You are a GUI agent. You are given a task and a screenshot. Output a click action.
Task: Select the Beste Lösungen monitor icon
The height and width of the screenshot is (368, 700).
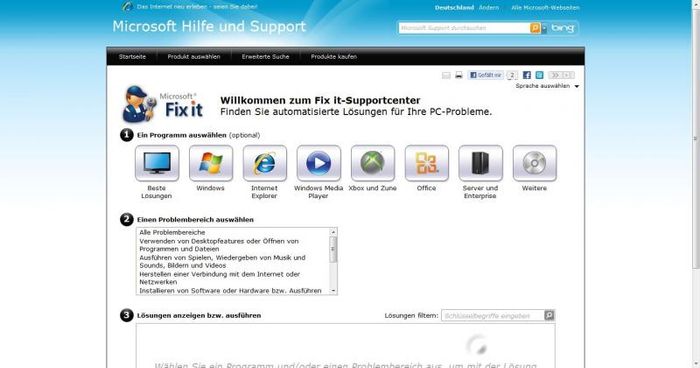(157, 163)
